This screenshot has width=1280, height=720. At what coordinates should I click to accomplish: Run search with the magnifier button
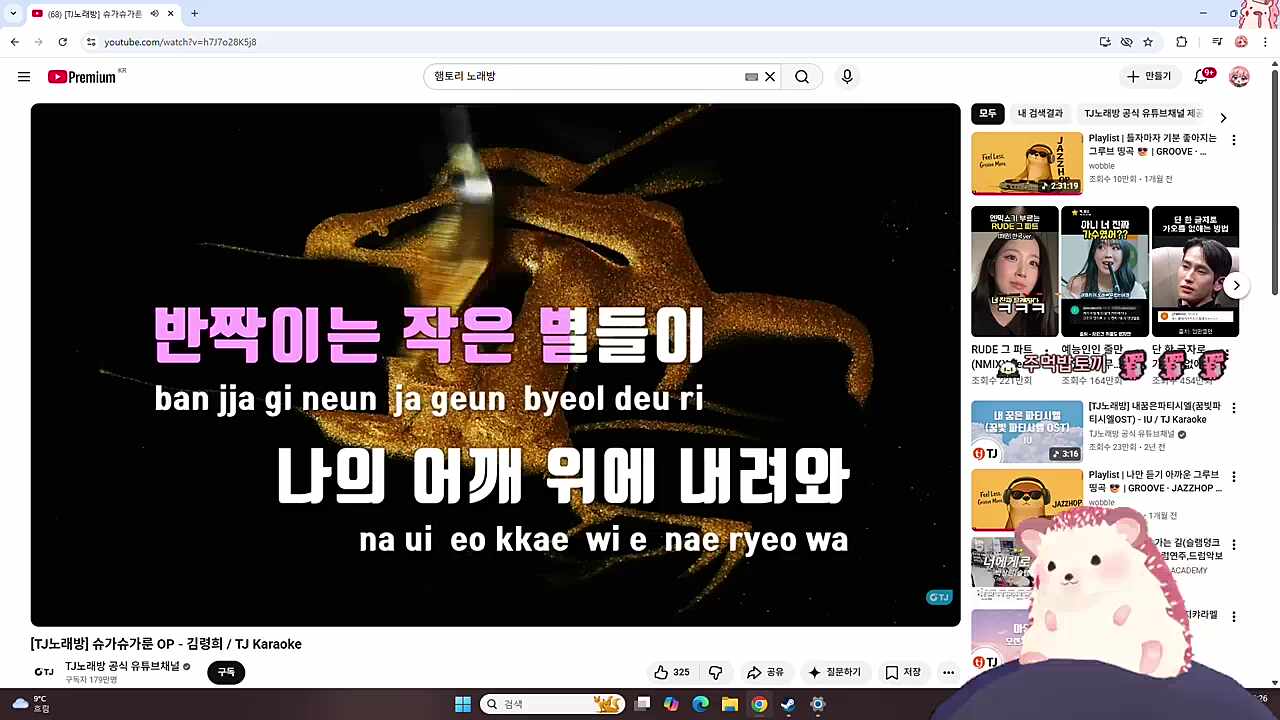(802, 77)
